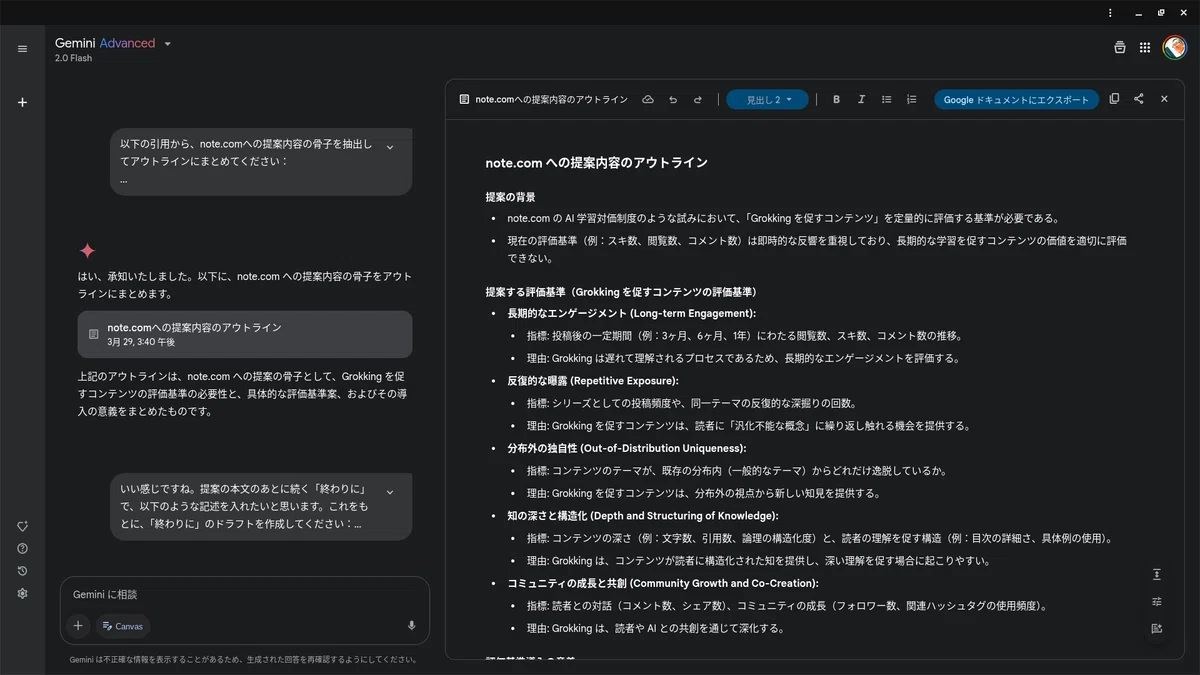This screenshot has height=675, width=1200.
Task: Start a new chat with plus icon
Action: (x=22, y=102)
